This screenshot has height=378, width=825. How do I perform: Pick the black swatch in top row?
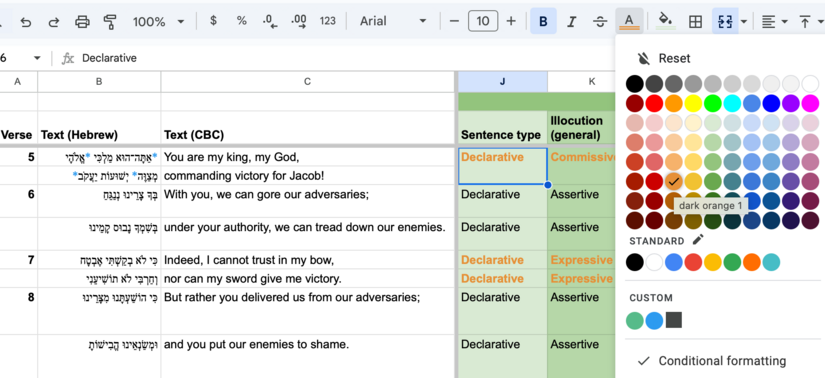coord(635,84)
